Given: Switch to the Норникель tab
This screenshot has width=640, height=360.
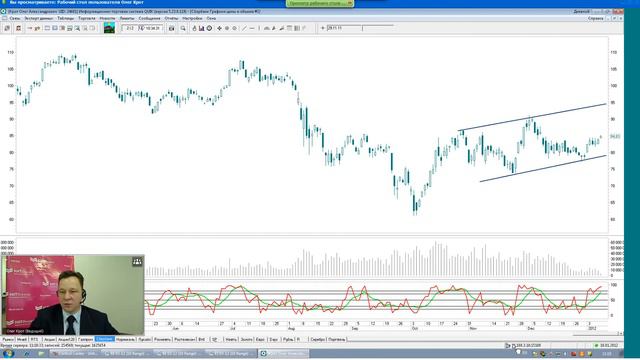Looking at the screenshot, I should (125, 339).
